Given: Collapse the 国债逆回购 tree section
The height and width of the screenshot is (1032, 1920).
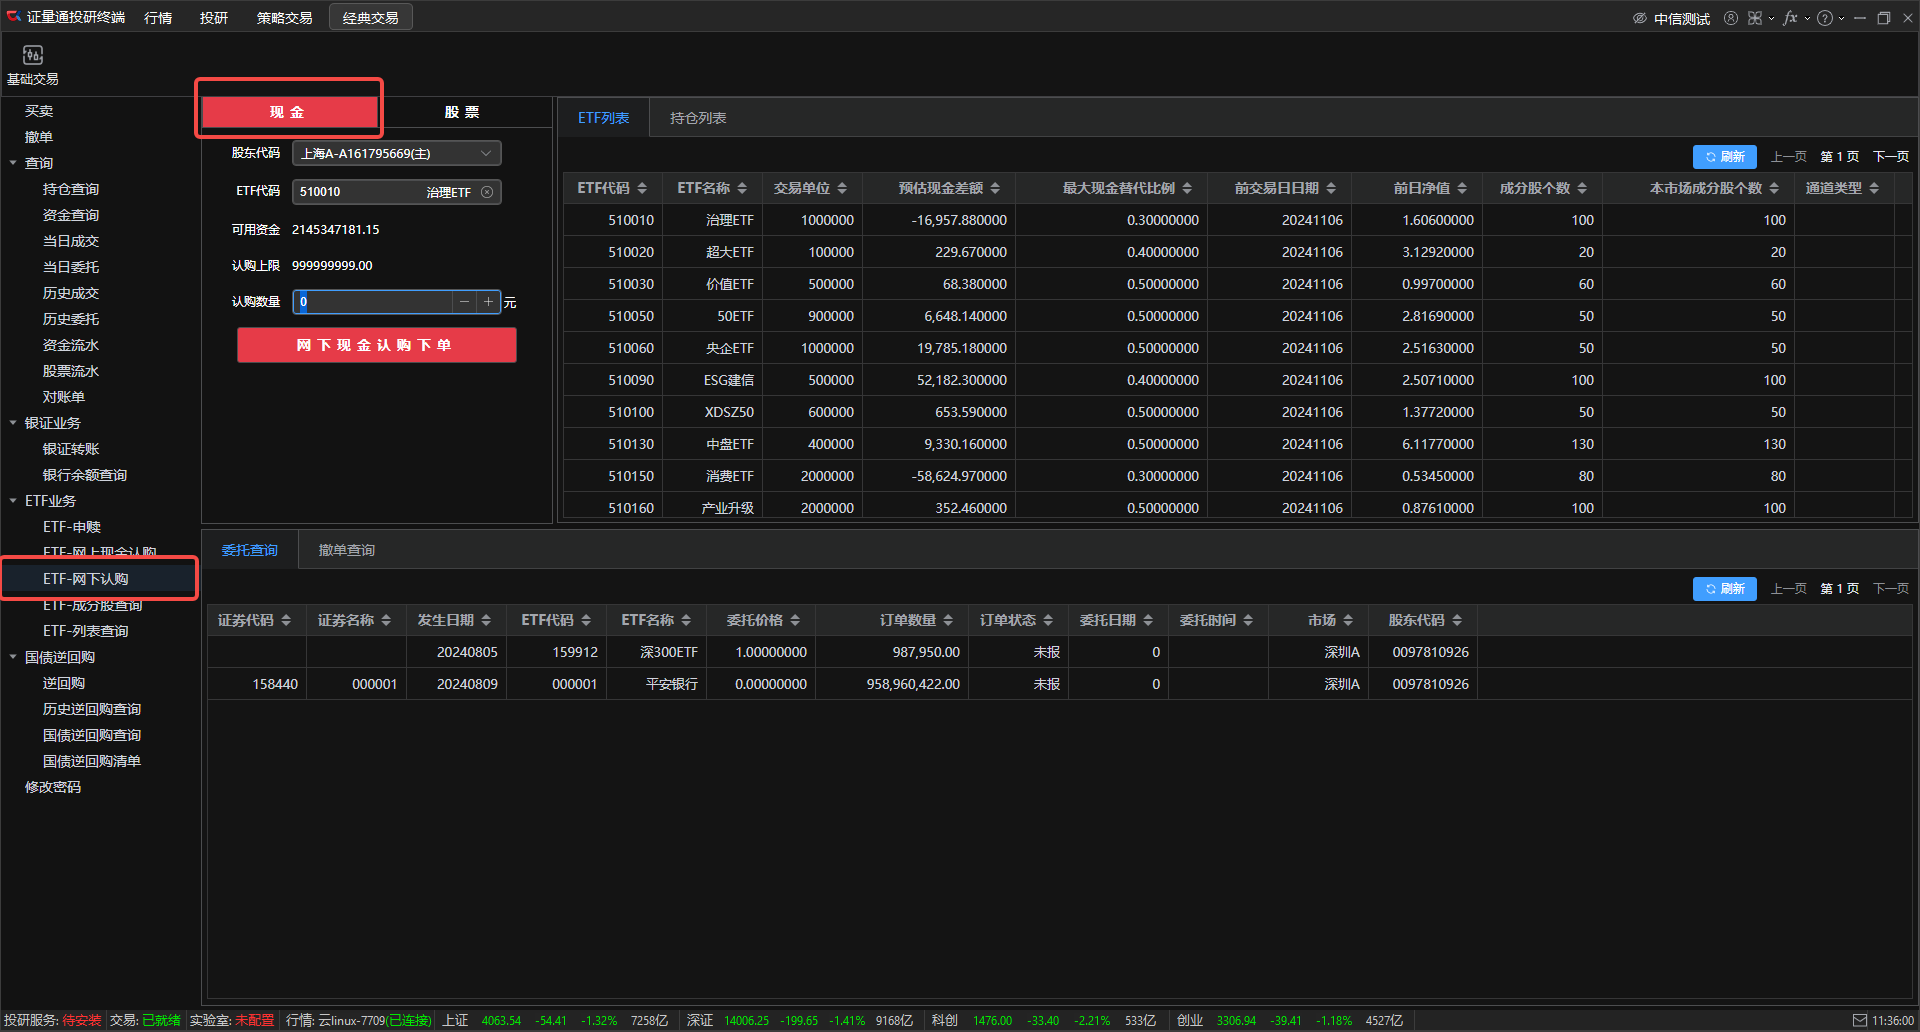Looking at the screenshot, I should click(x=13, y=657).
